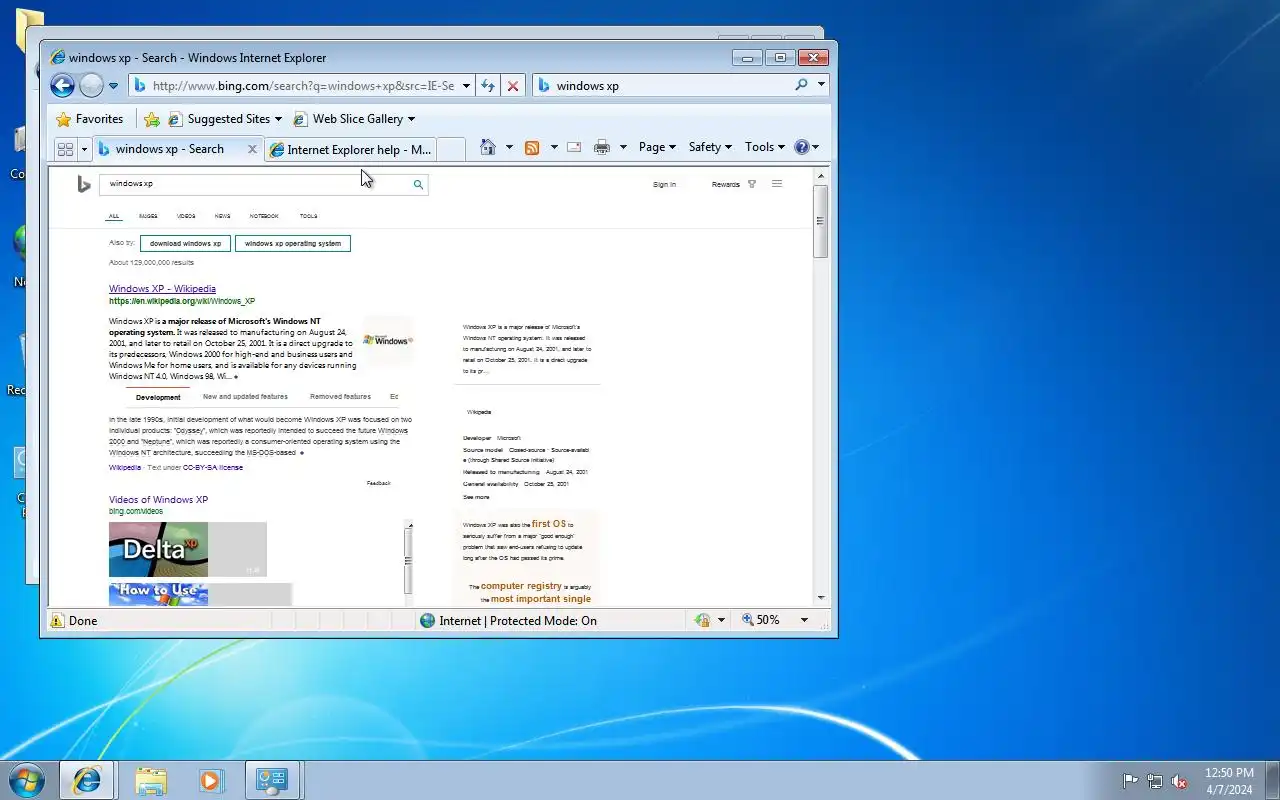This screenshot has height=800, width=1280.
Task: Show Quick Tabs thumbnail view
Action: point(66,149)
